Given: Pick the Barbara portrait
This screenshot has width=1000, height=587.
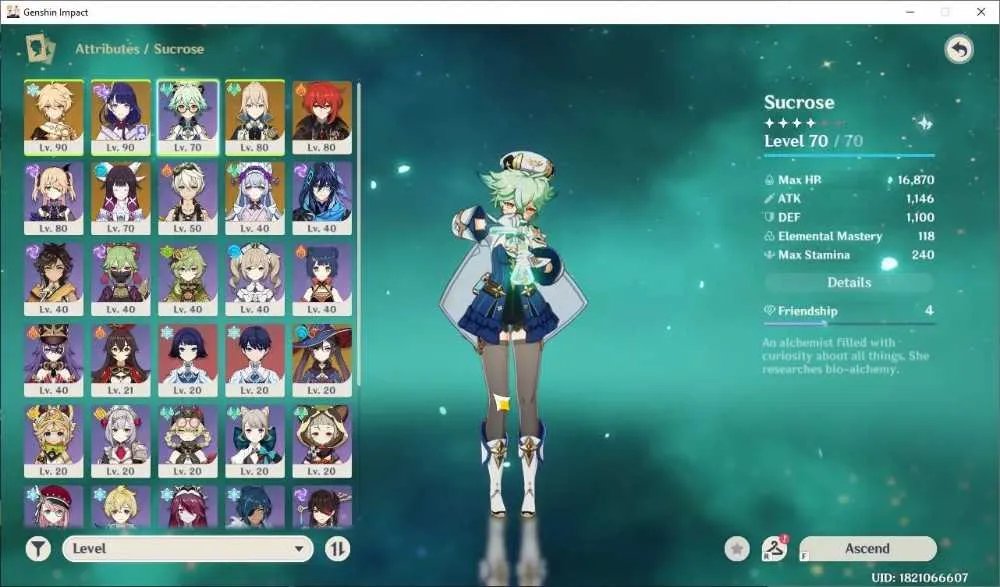Looking at the screenshot, I should tap(254, 279).
